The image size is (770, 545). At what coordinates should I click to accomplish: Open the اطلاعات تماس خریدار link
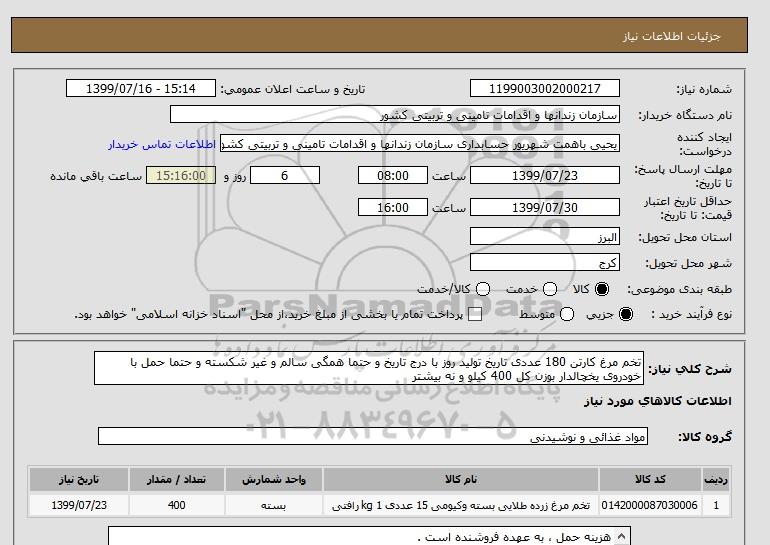[x=162, y=145]
